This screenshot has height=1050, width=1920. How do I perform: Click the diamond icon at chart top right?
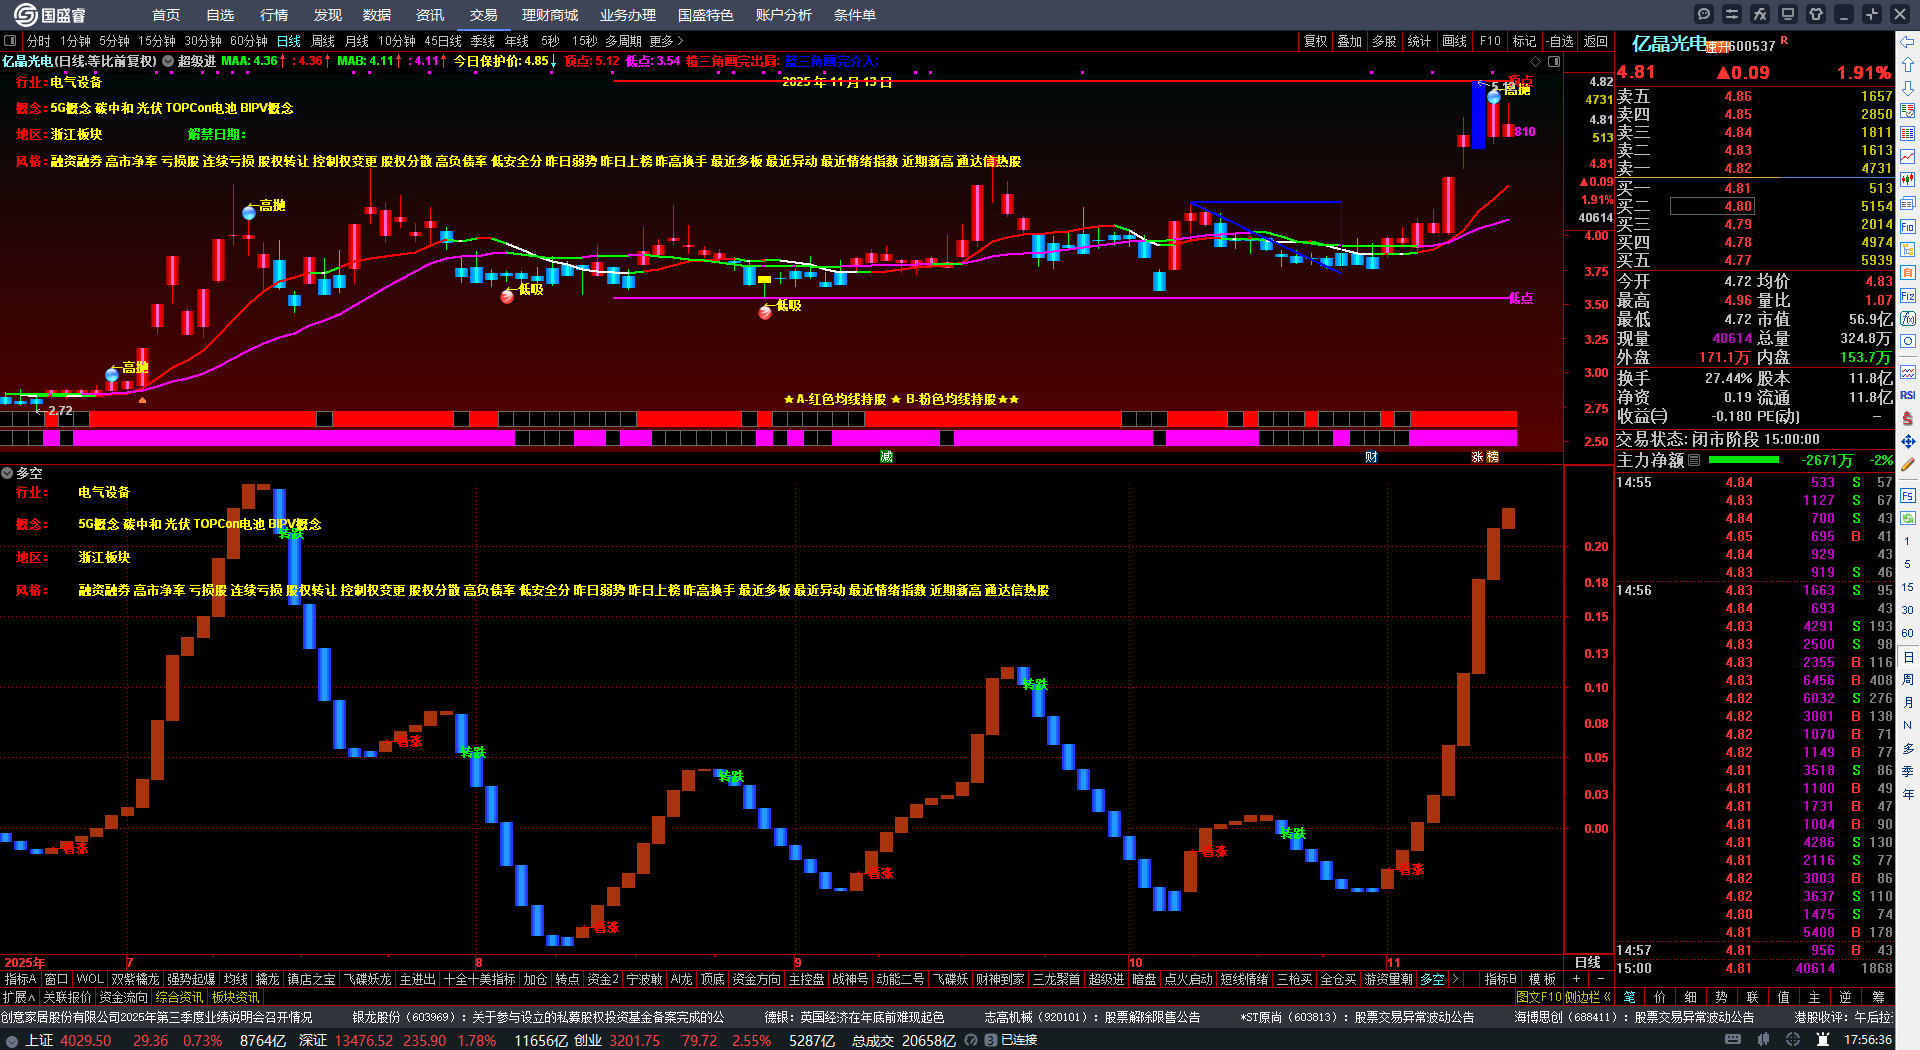coord(1536,62)
